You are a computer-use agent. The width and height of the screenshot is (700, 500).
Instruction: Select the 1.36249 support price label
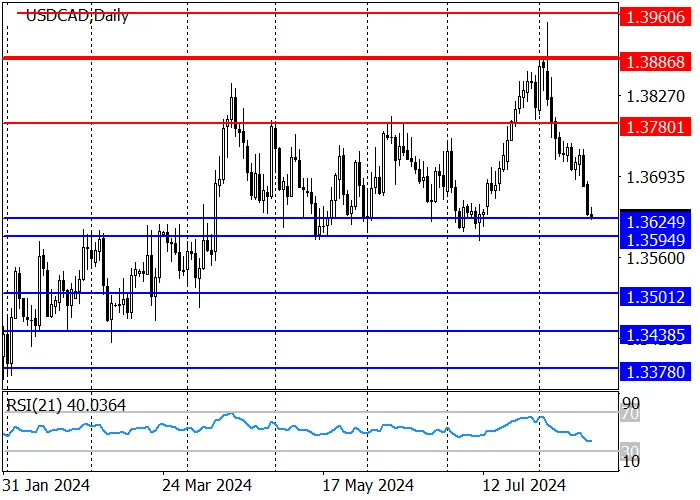coord(655,221)
